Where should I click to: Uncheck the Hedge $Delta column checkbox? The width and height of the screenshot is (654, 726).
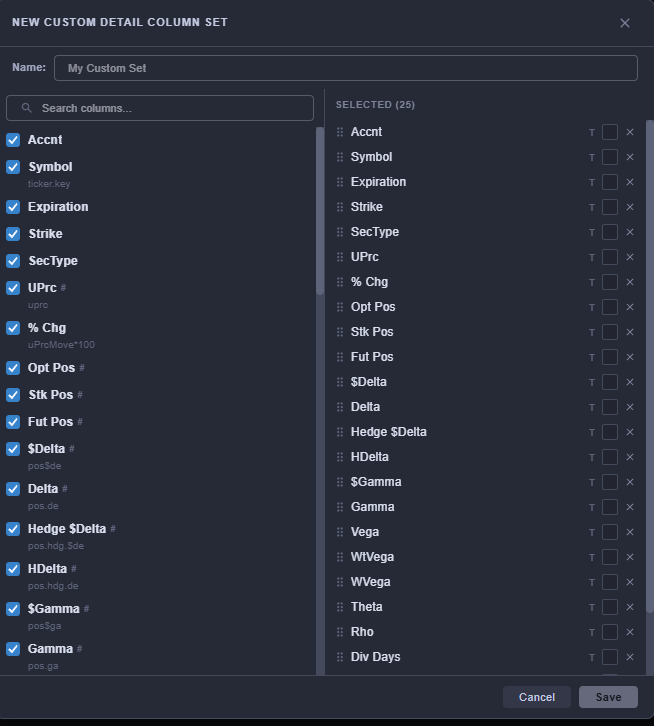13,529
